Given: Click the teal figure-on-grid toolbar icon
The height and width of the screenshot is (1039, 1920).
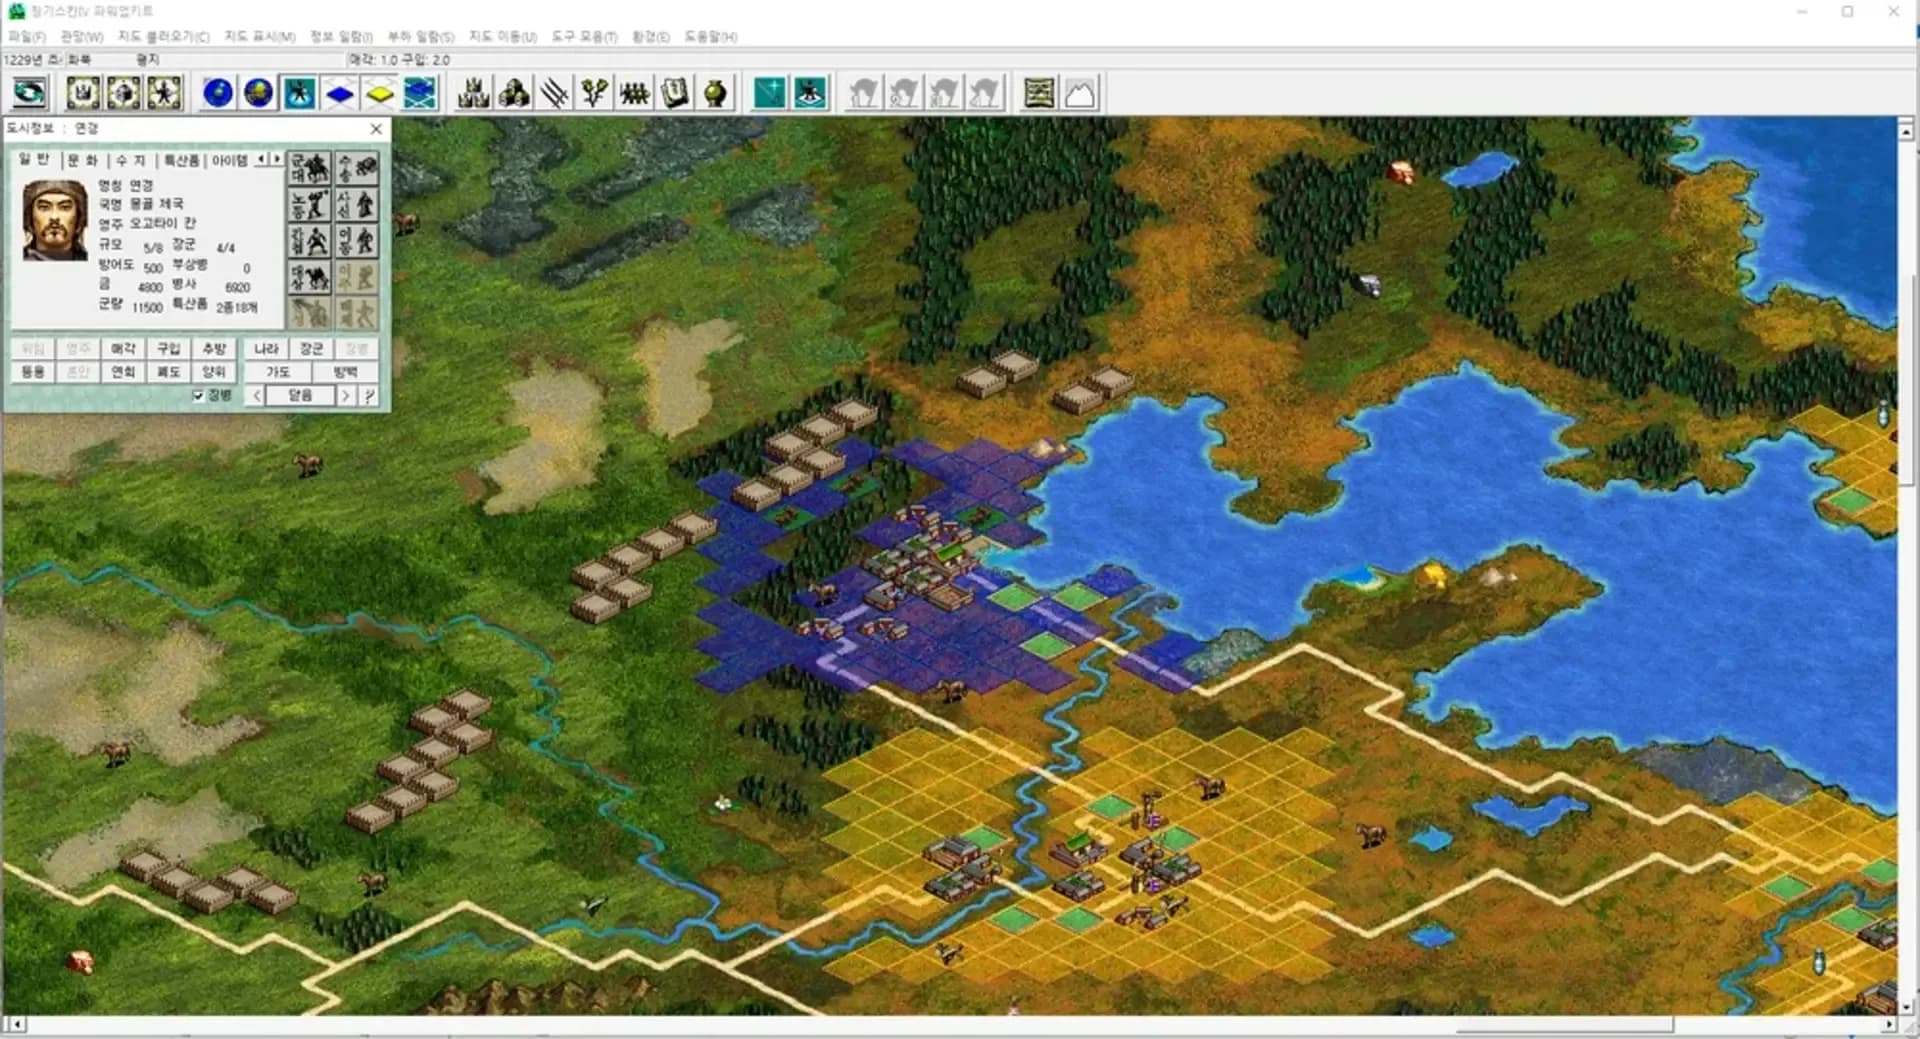Looking at the screenshot, I should (x=810, y=94).
